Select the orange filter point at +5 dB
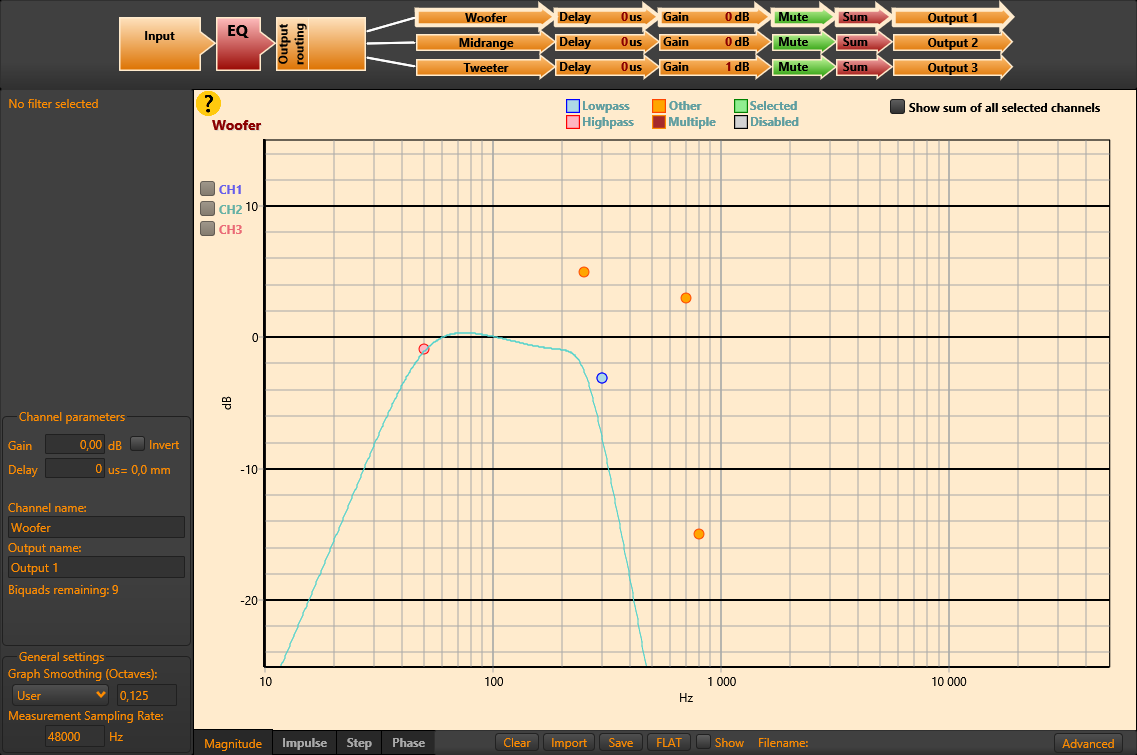The height and width of the screenshot is (755, 1137). (584, 272)
